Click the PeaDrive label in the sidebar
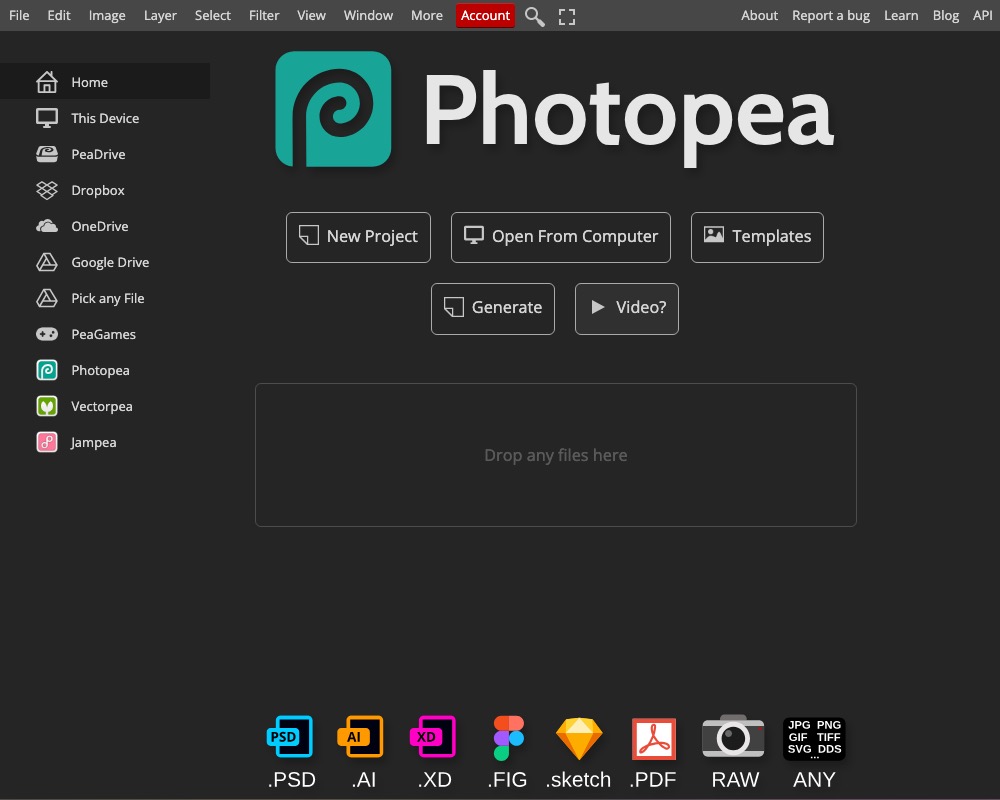 pos(98,154)
